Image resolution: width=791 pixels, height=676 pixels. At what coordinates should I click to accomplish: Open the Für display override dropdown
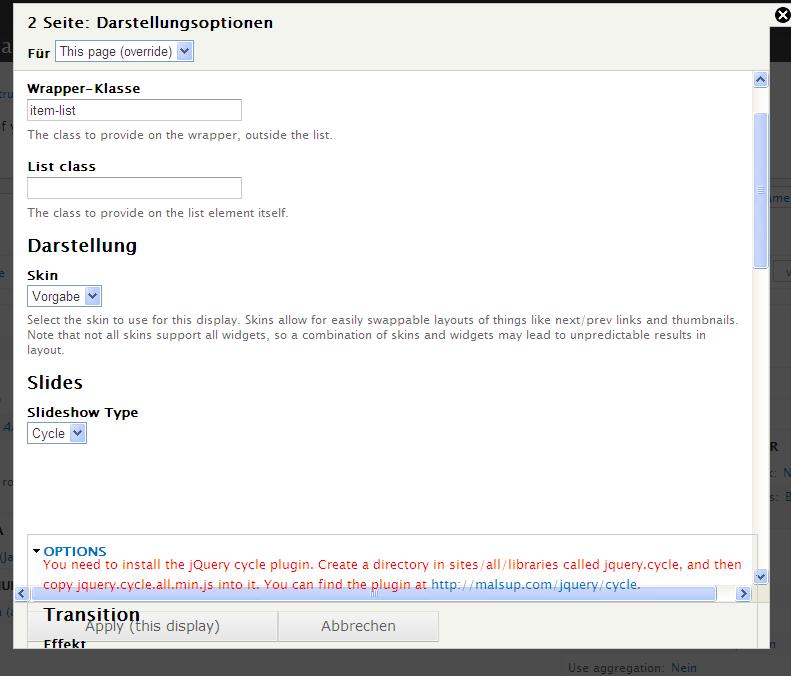124,51
